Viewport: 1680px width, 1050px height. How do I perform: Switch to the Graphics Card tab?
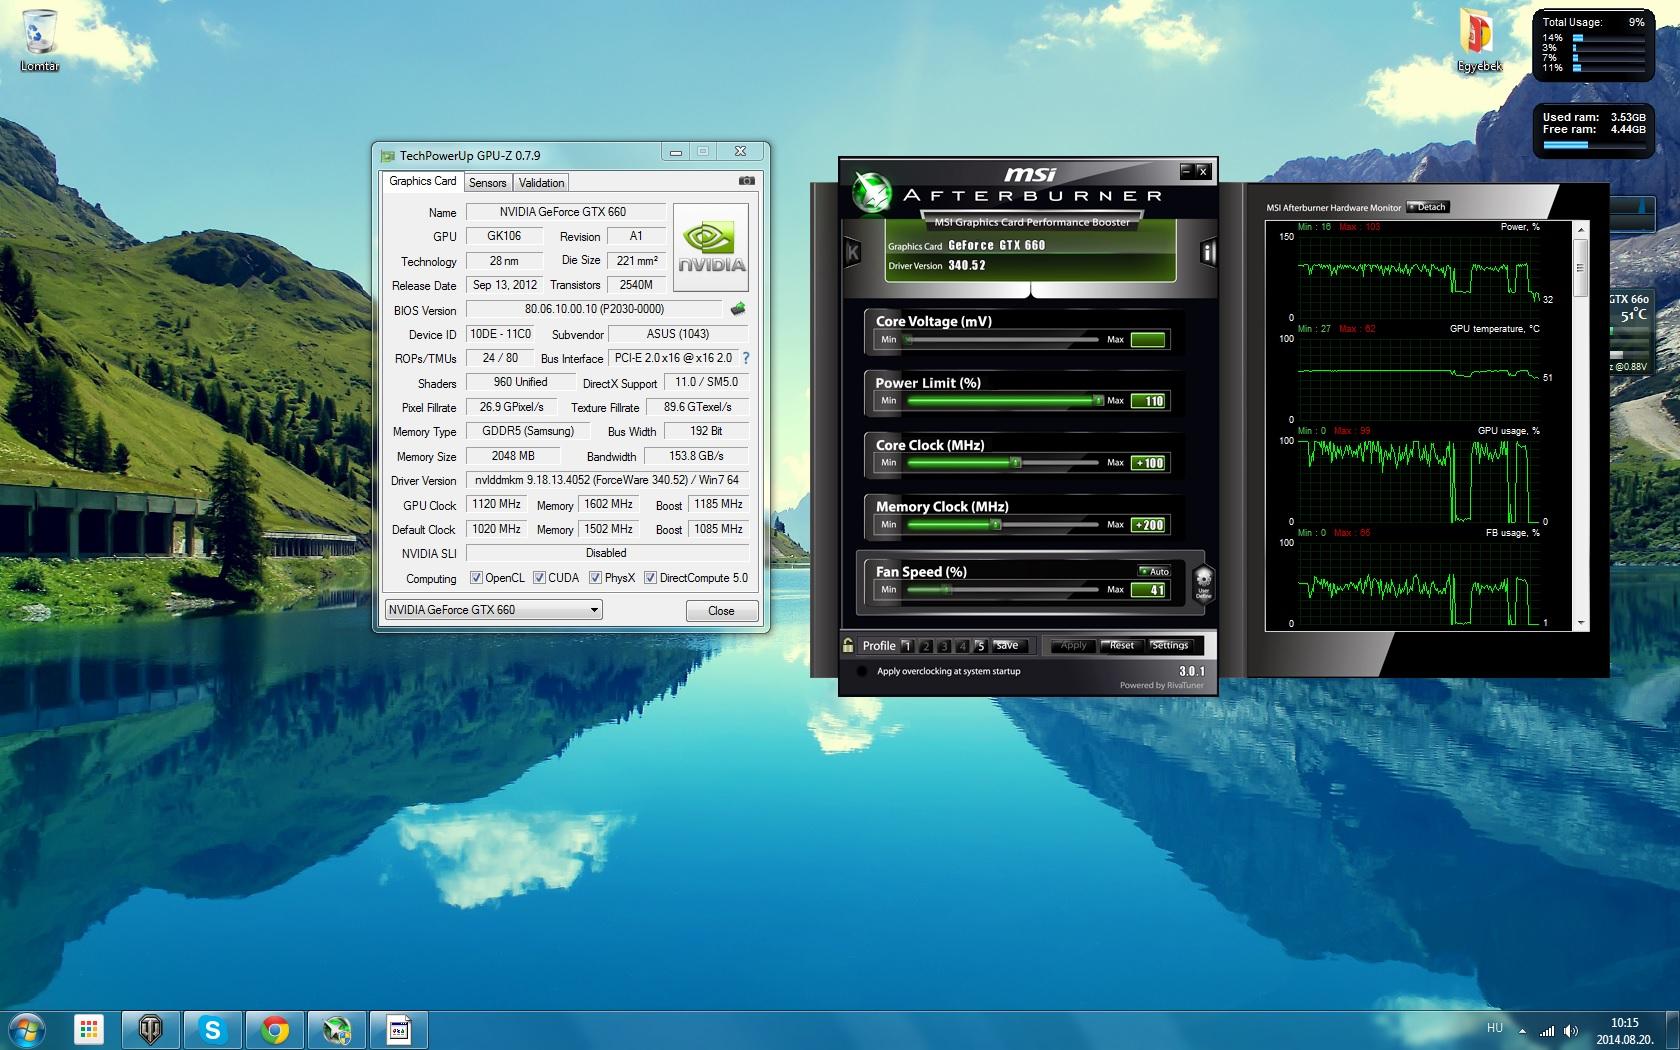tap(422, 181)
